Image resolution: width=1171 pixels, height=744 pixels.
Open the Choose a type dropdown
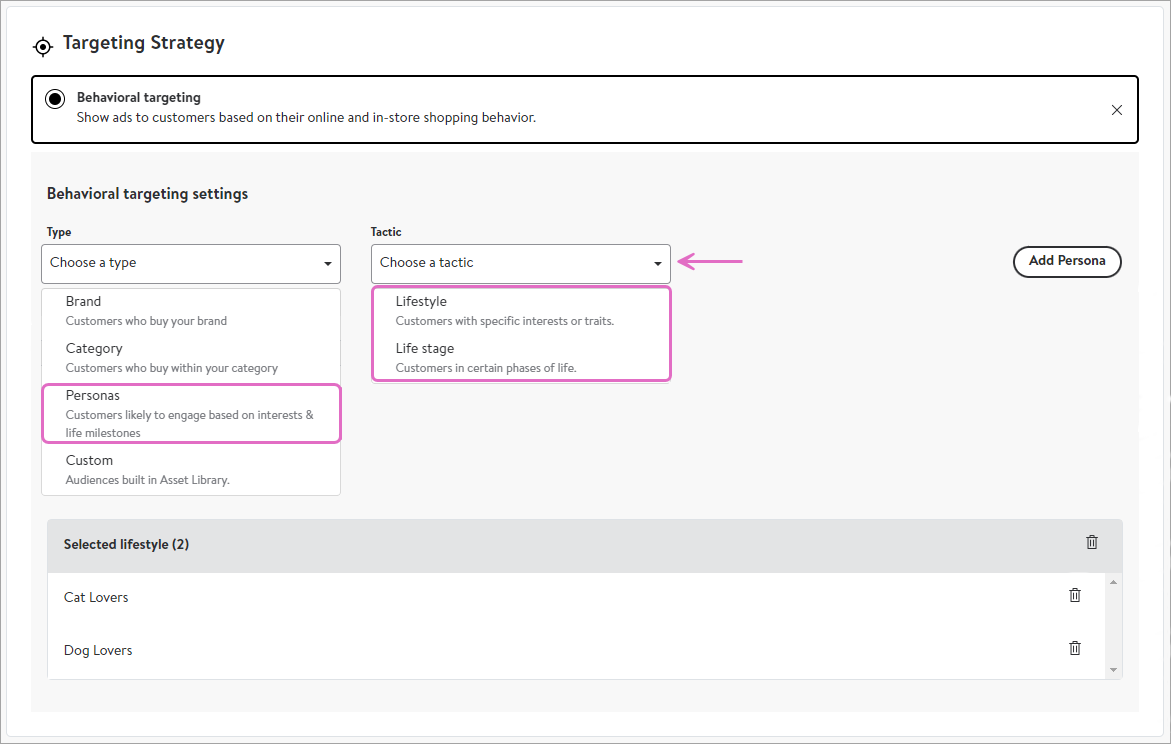point(190,263)
